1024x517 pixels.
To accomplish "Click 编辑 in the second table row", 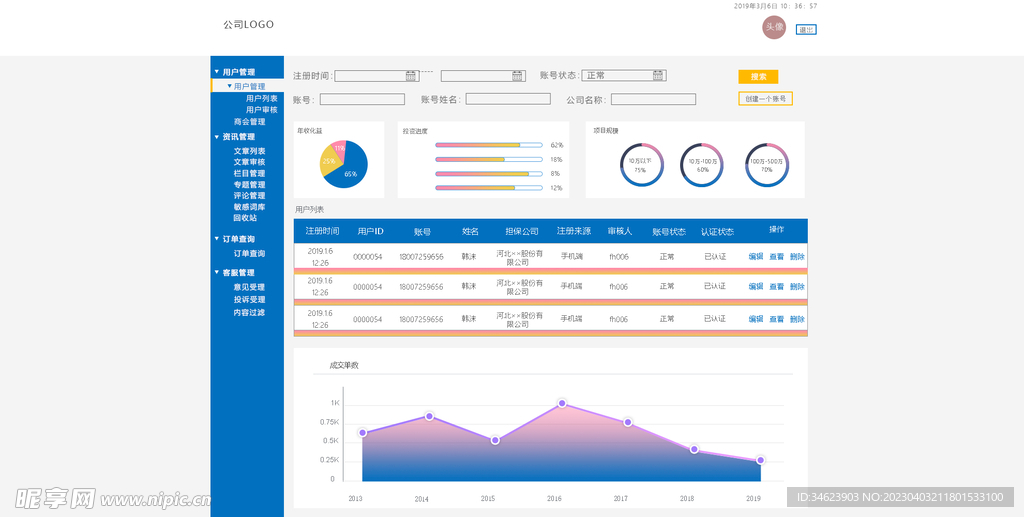I will pyautogui.click(x=756, y=287).
